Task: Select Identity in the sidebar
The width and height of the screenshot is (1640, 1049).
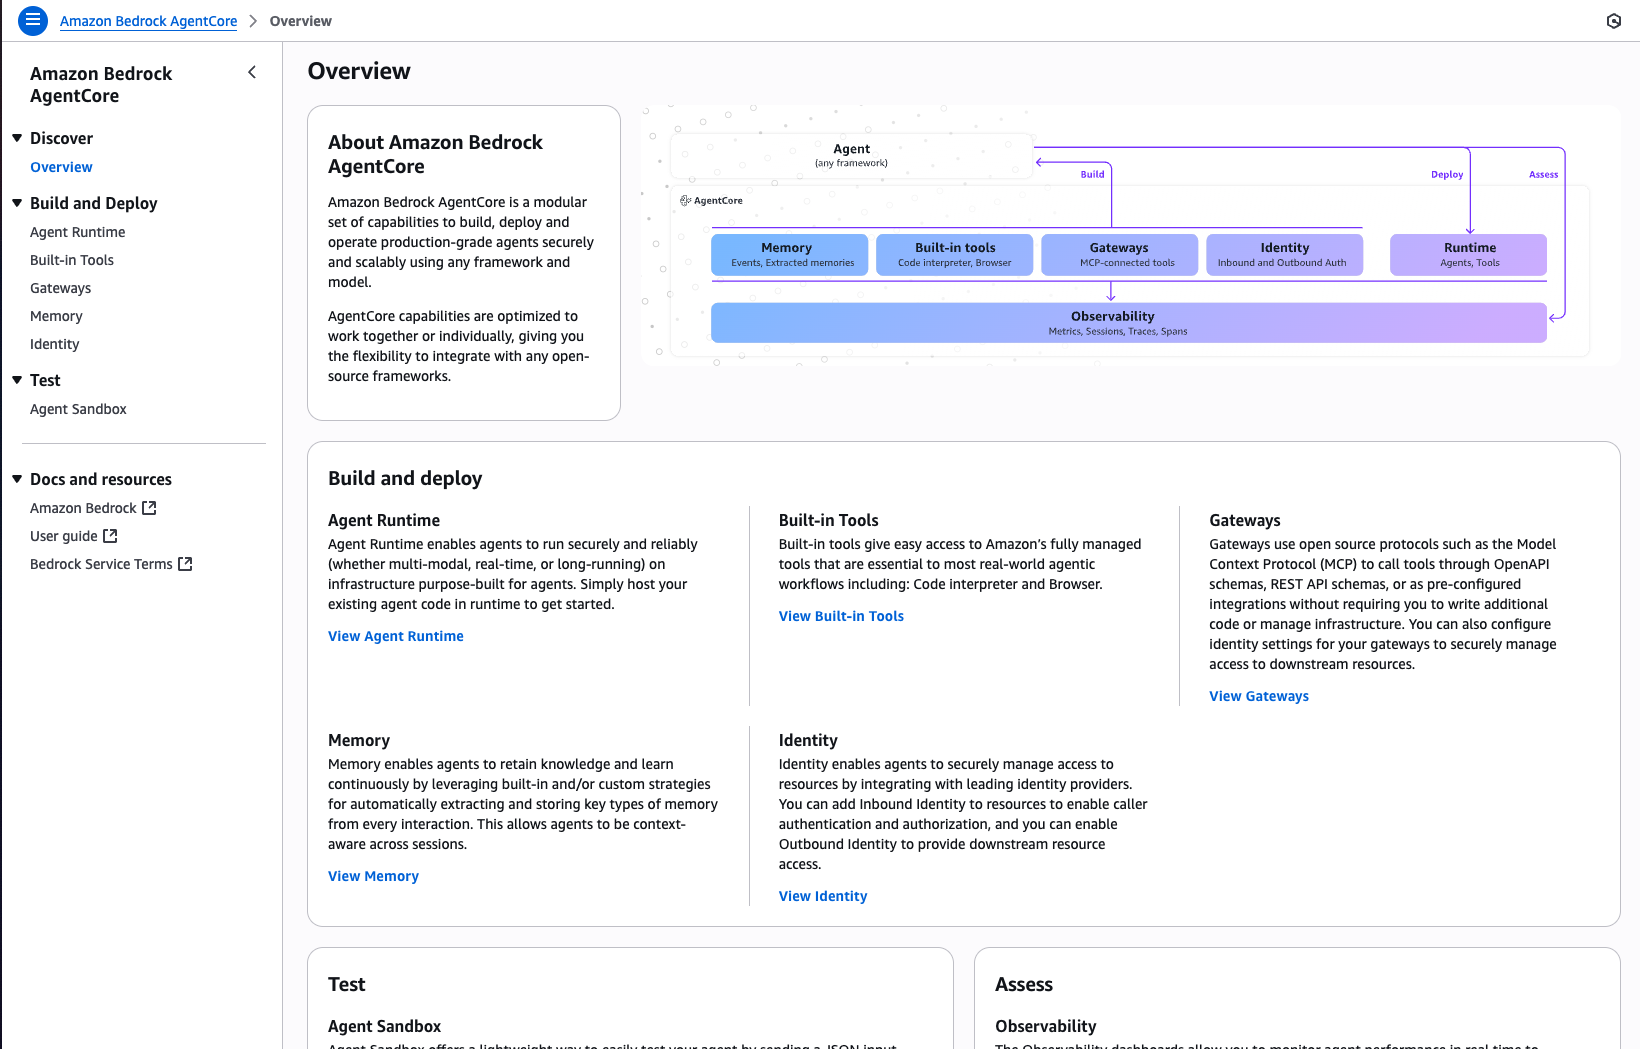Action: click(x=54, y=344)
